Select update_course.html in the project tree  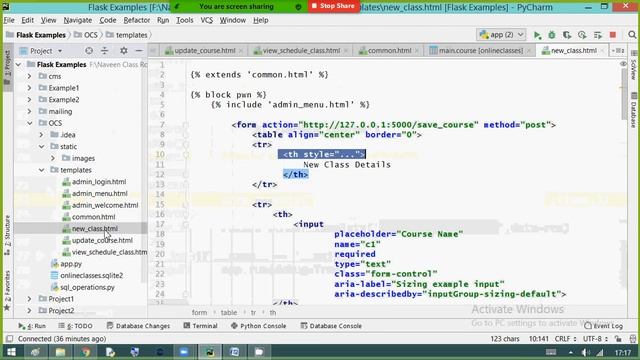click(102, 240)
